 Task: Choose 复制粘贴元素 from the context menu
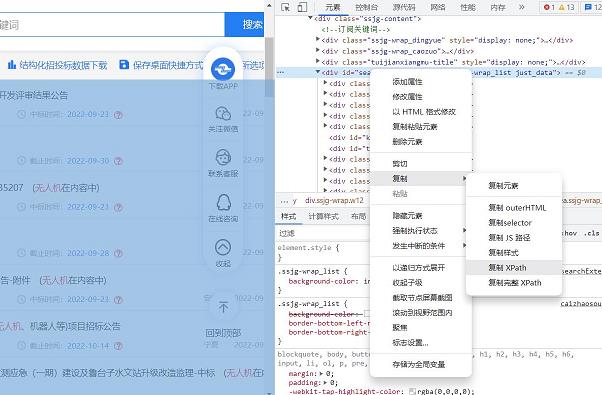point(415,127)
